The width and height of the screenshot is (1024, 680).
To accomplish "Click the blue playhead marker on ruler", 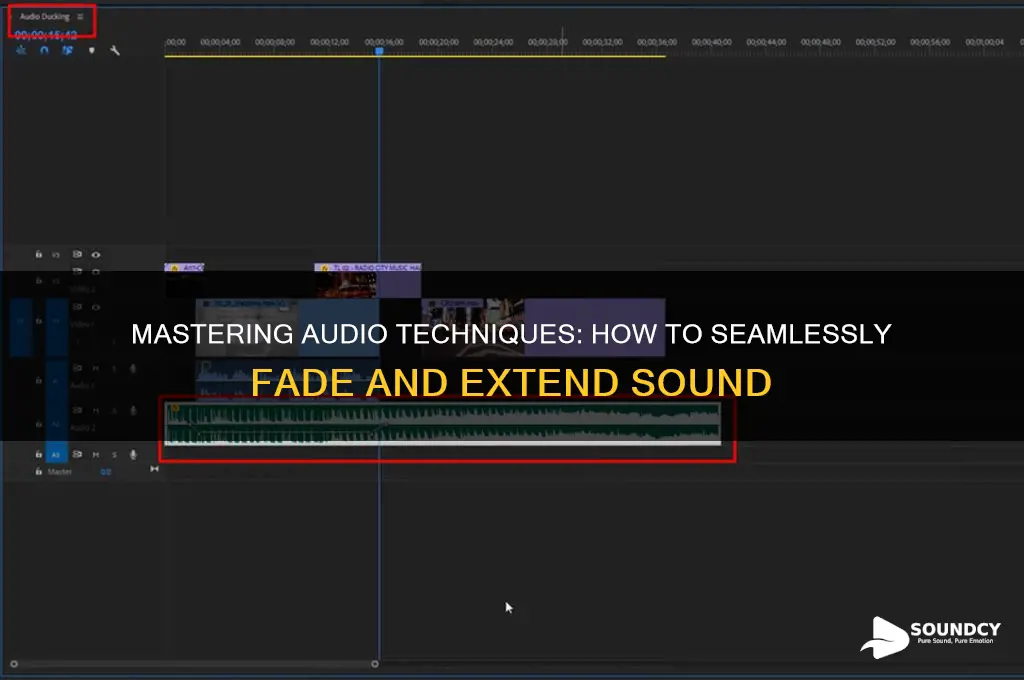I will click(379, 51).
